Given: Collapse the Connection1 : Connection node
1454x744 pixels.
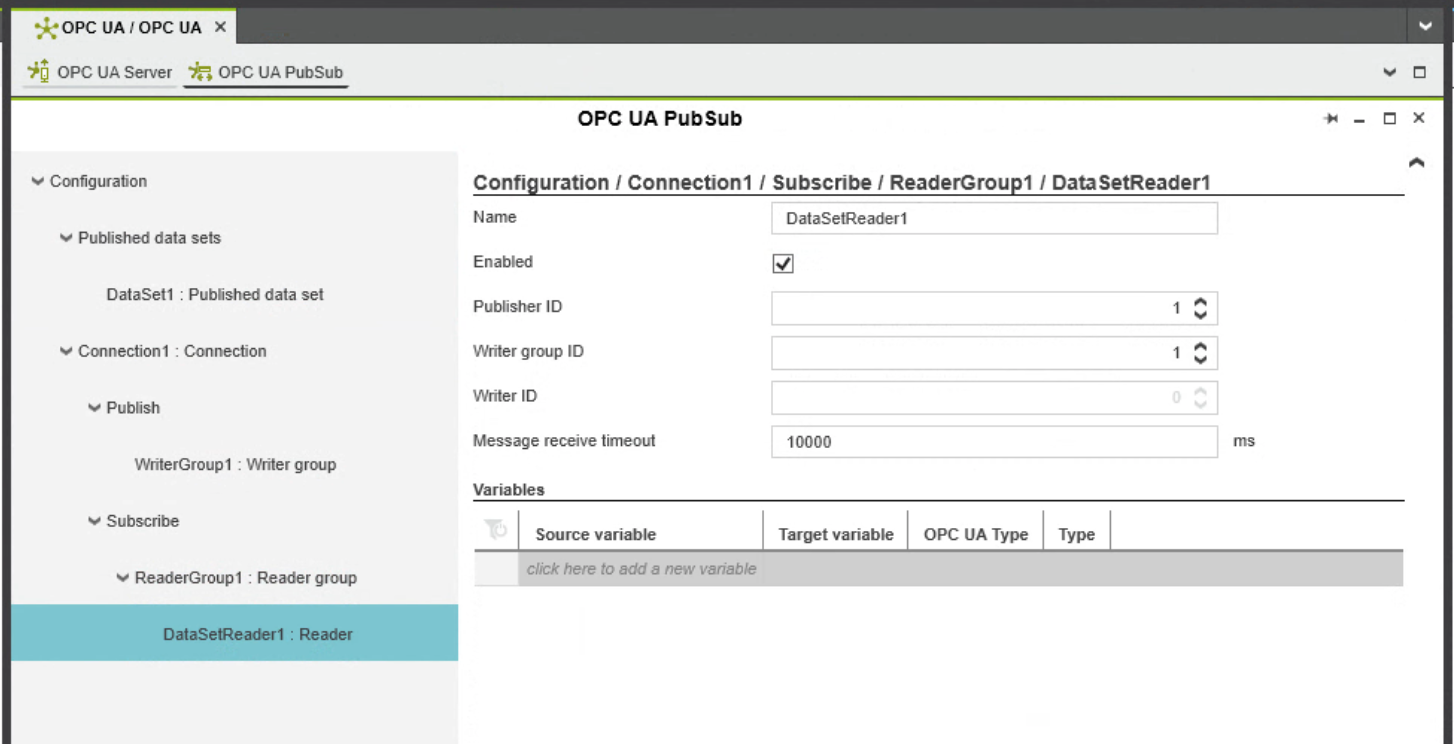Looking at the screenshot, I should click(66, 351).
